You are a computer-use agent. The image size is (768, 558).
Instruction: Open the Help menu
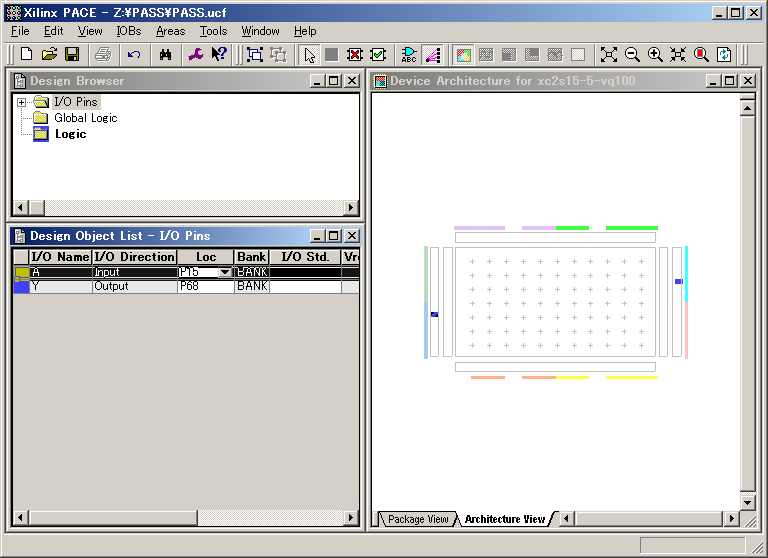tap(305, 31)
